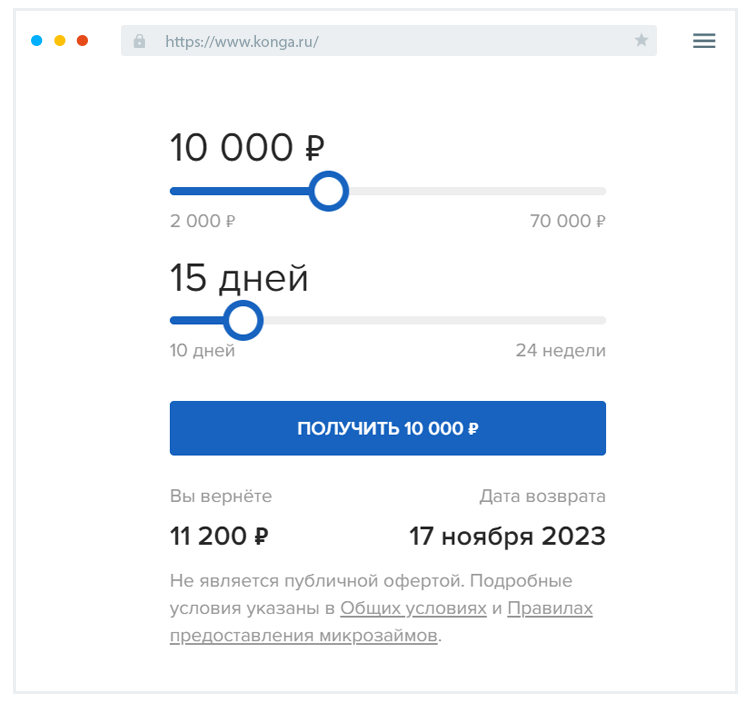The image size is (751, 709).
Task: Click the blue window control dot
Action: (x=37, y=41)
